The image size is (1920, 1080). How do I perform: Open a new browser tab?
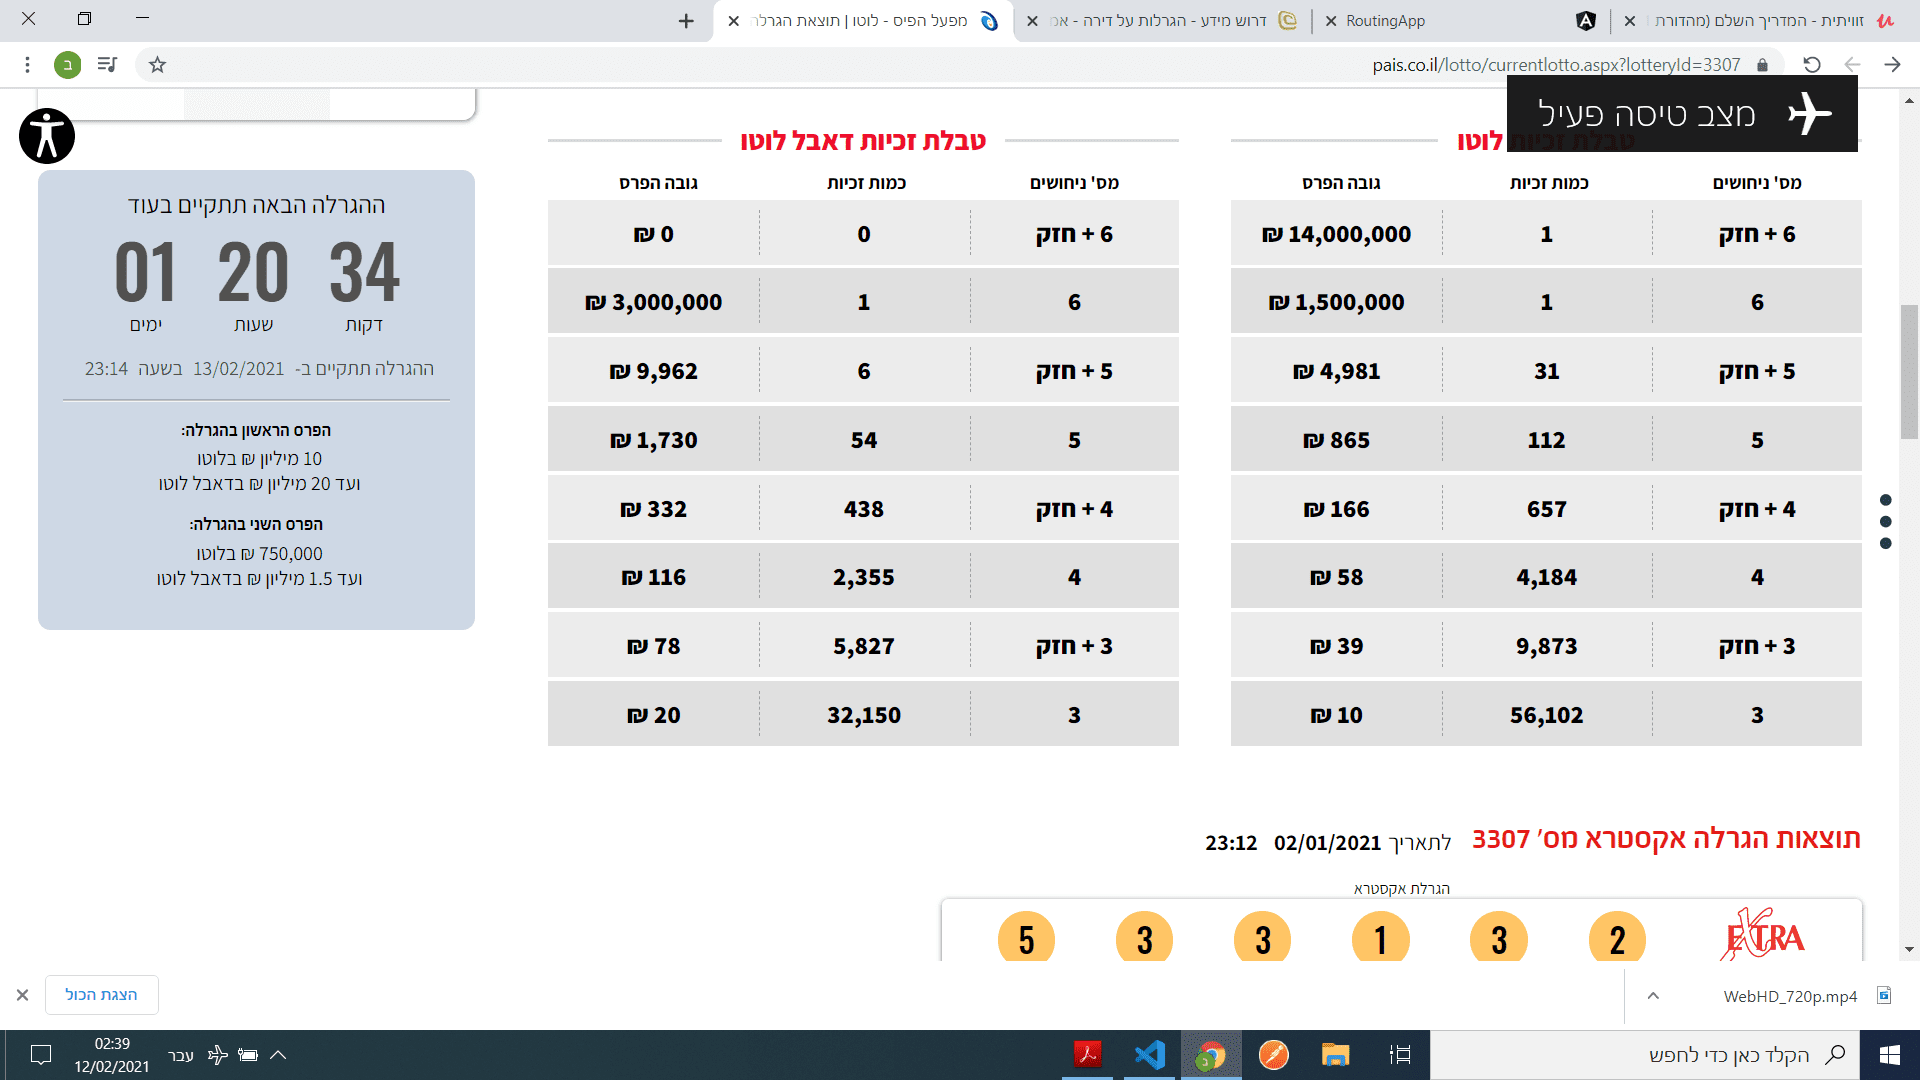686,21
